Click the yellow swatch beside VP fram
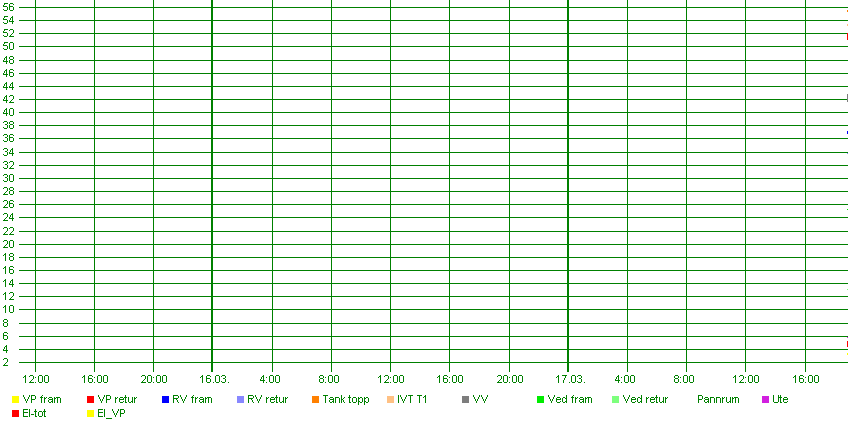This screenshot has height=426, width=848. [x=15, y=400]
